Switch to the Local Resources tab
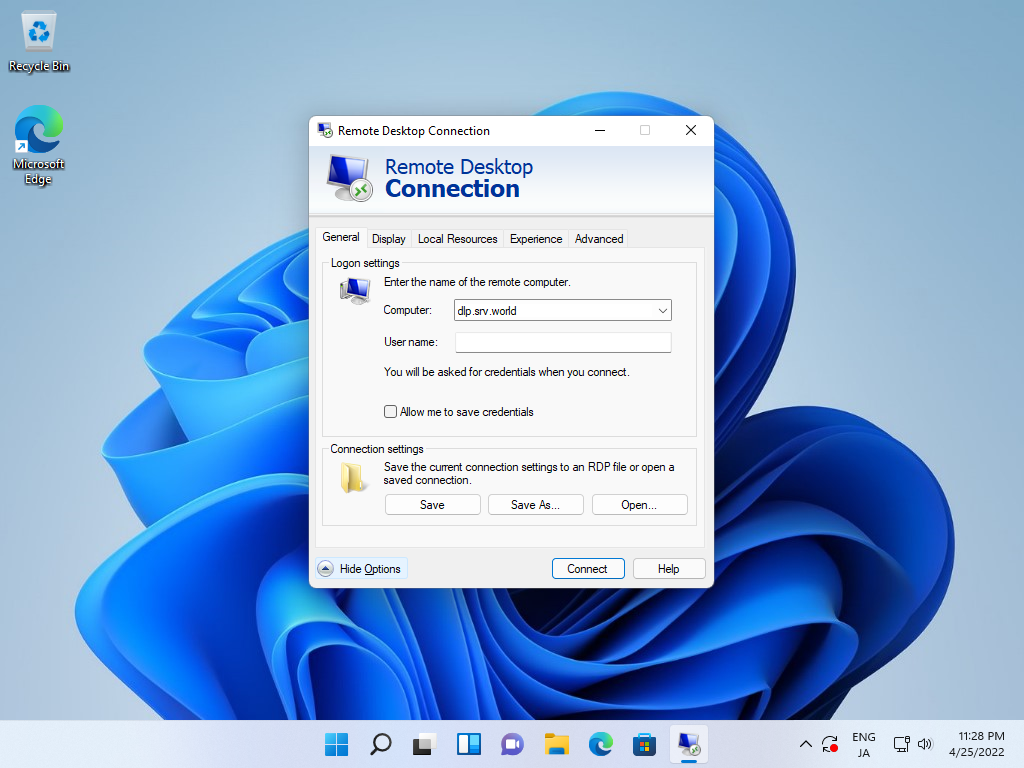1024x768 pixels. click(x=457, y=239)
